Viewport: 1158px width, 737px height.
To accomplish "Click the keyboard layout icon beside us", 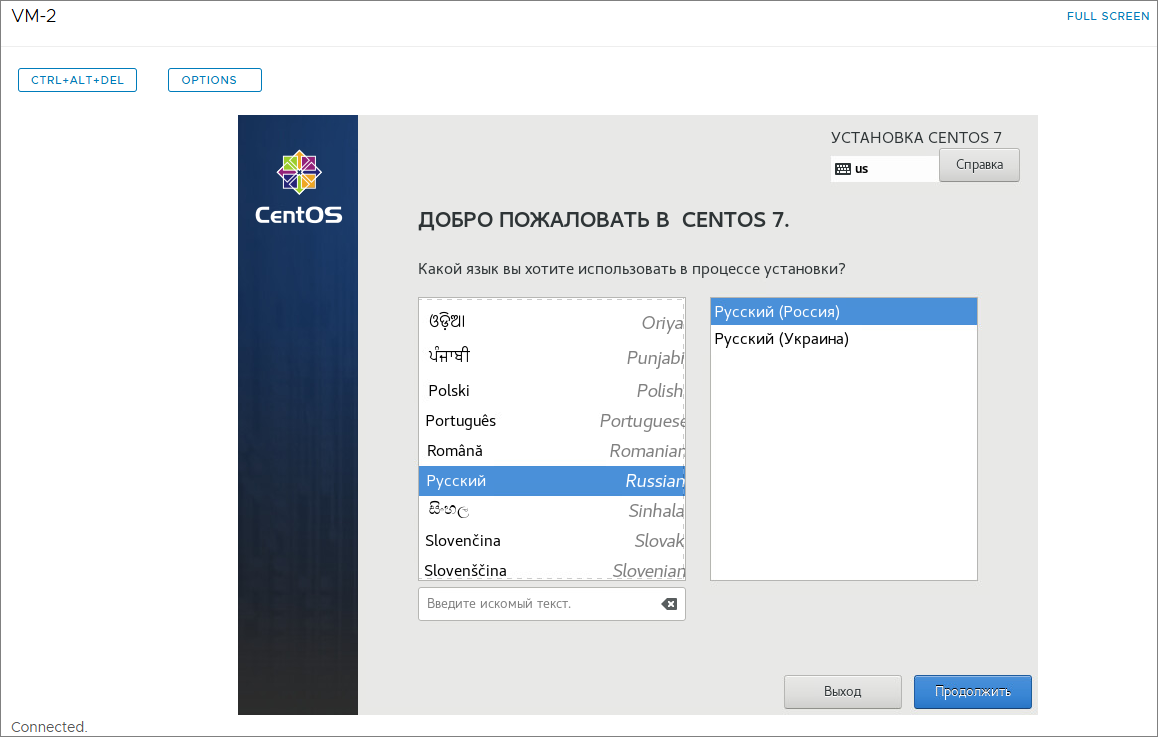I will [x=843, y=169].
